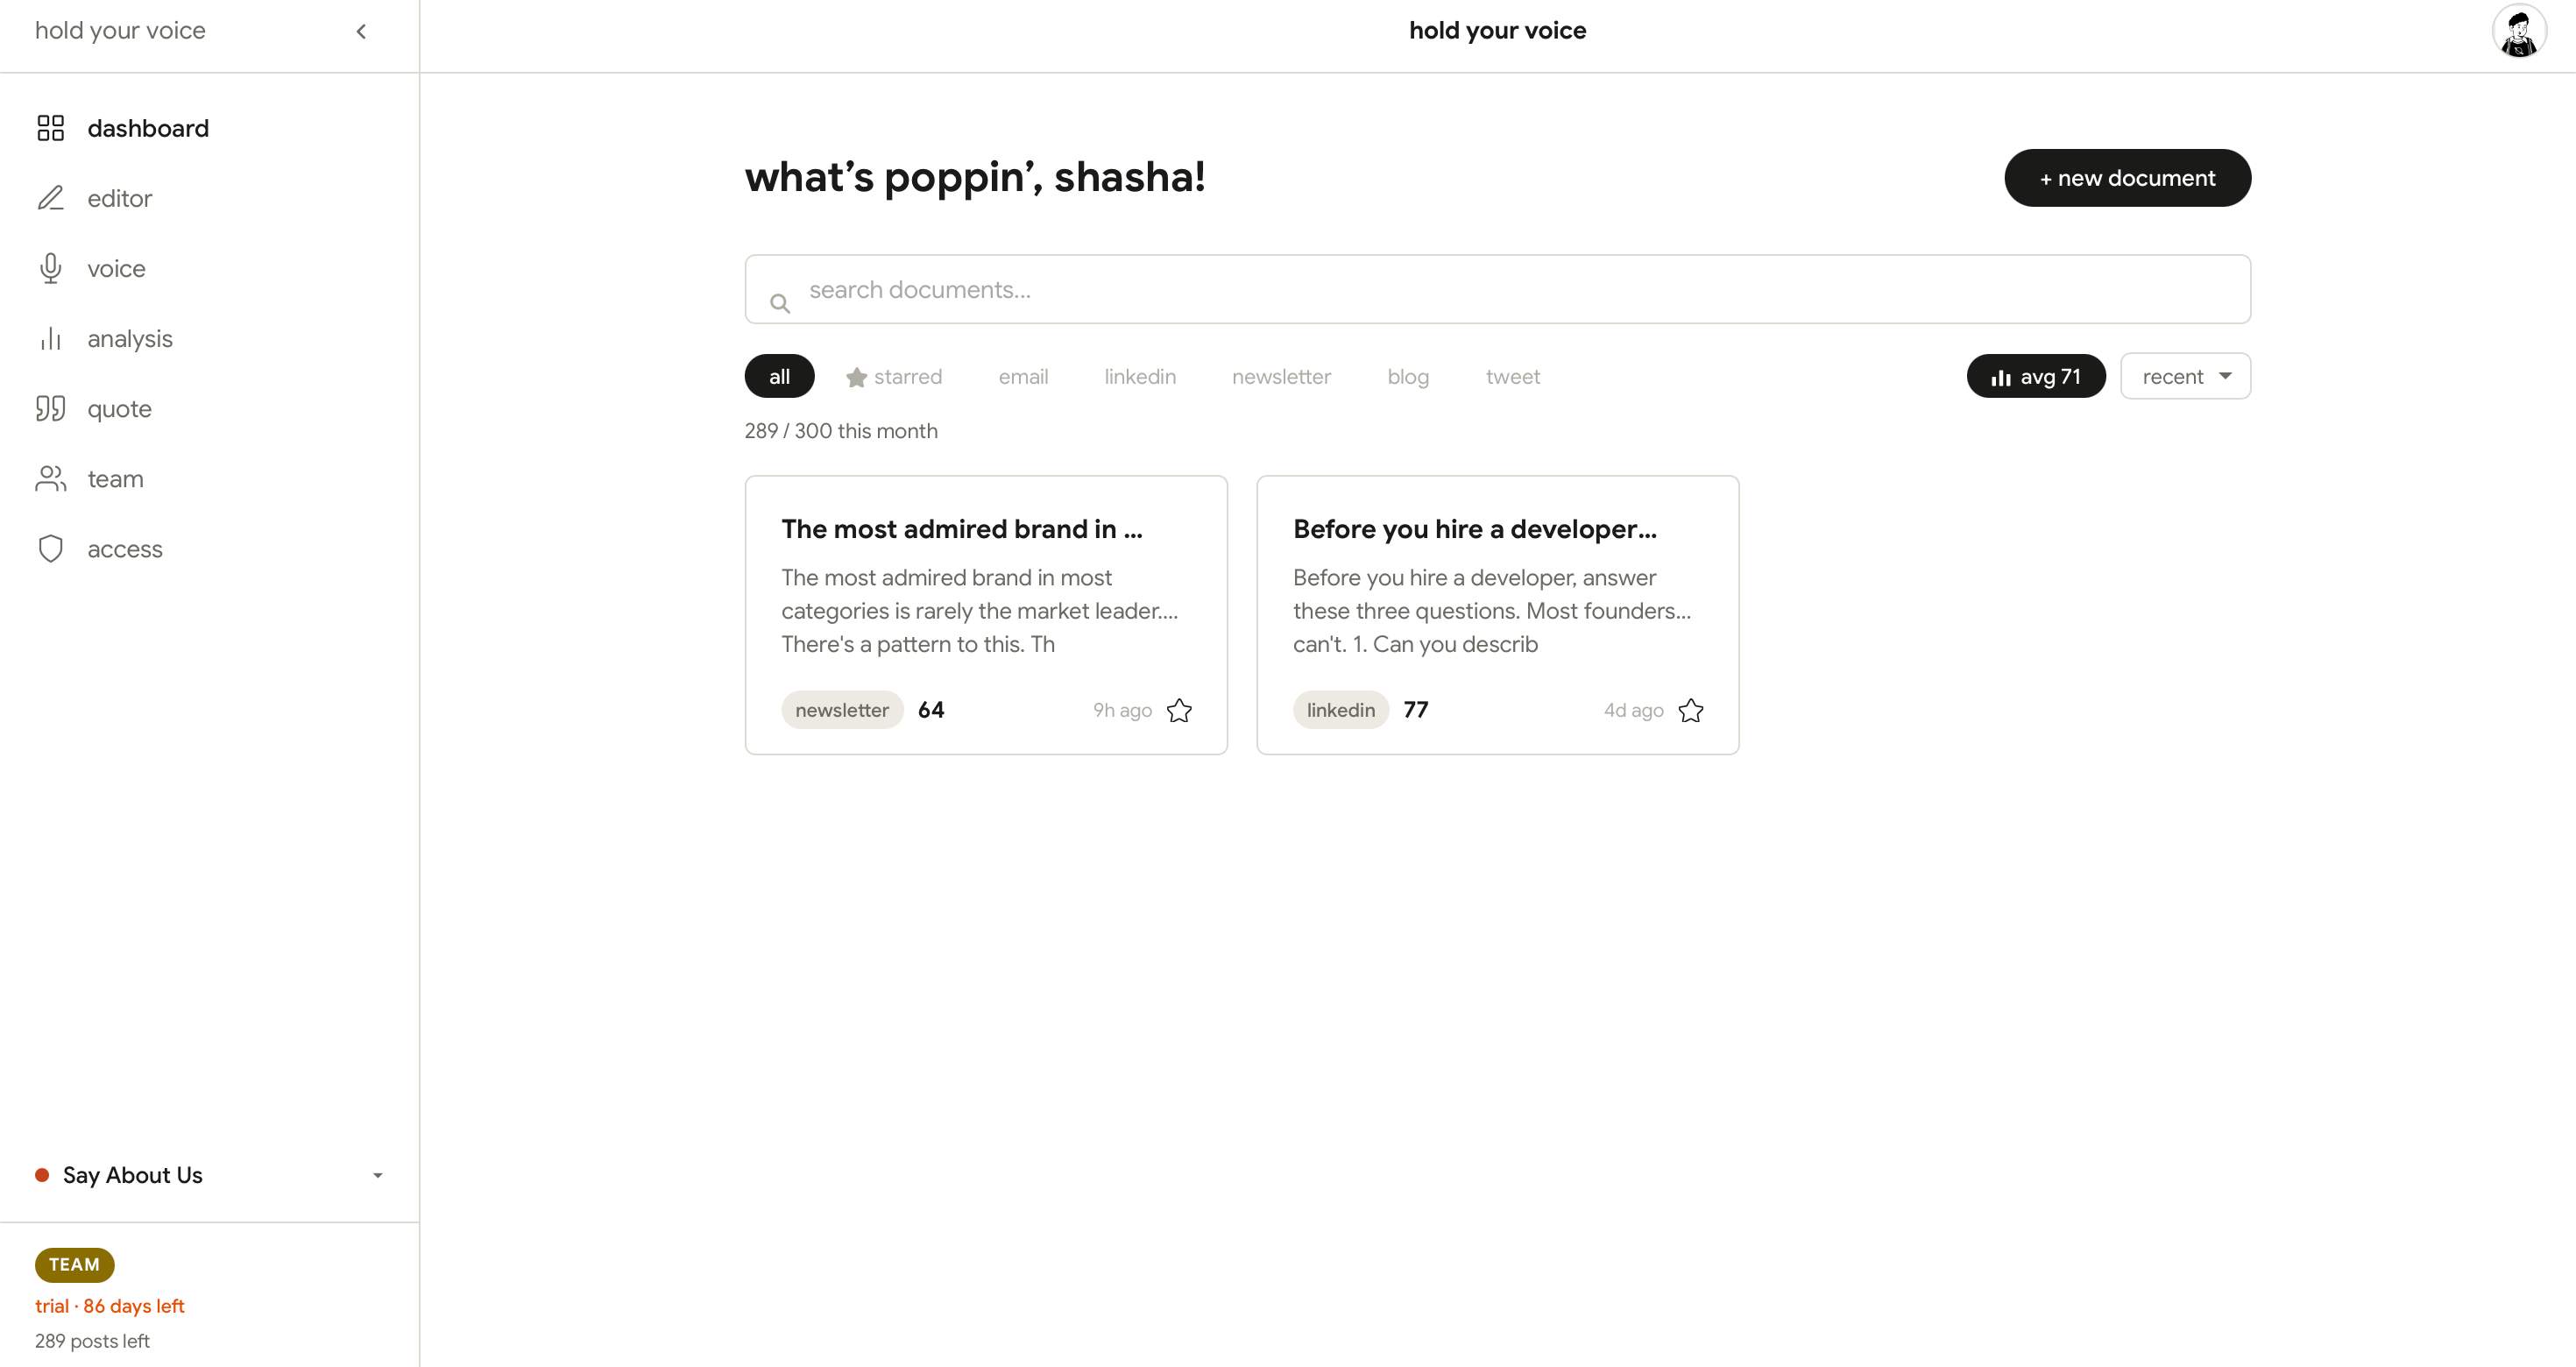Star the newsletter document card
The image size is (2576, 1367).
click(x=1179, y=710)
